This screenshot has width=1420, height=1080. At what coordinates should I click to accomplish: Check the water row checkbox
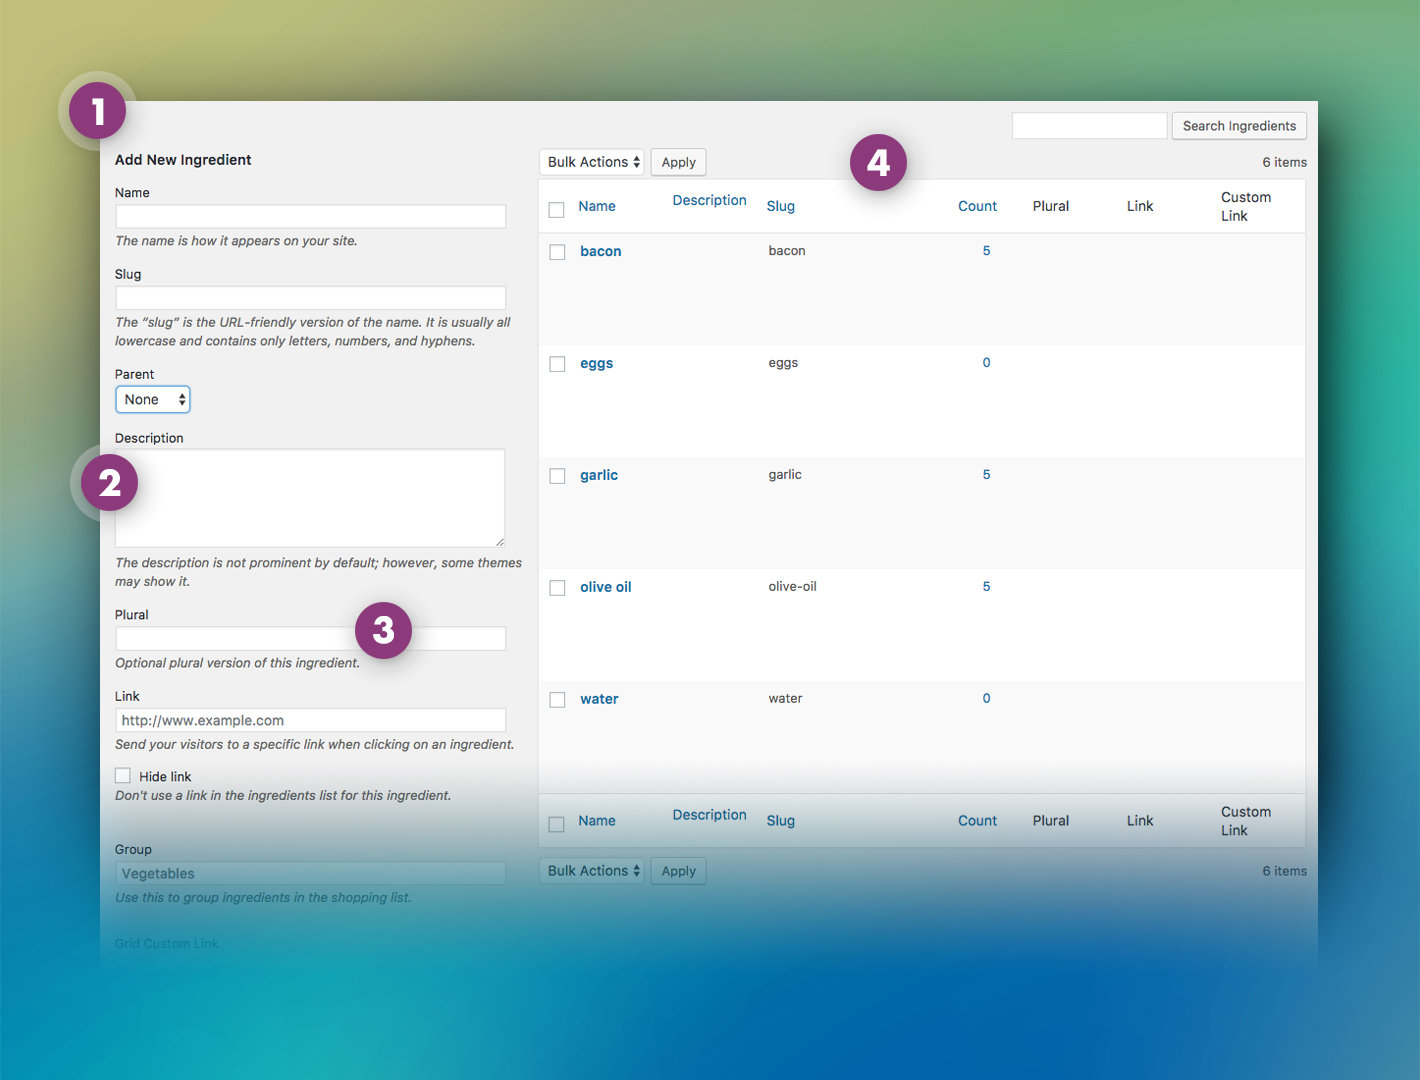click(558, 700)
